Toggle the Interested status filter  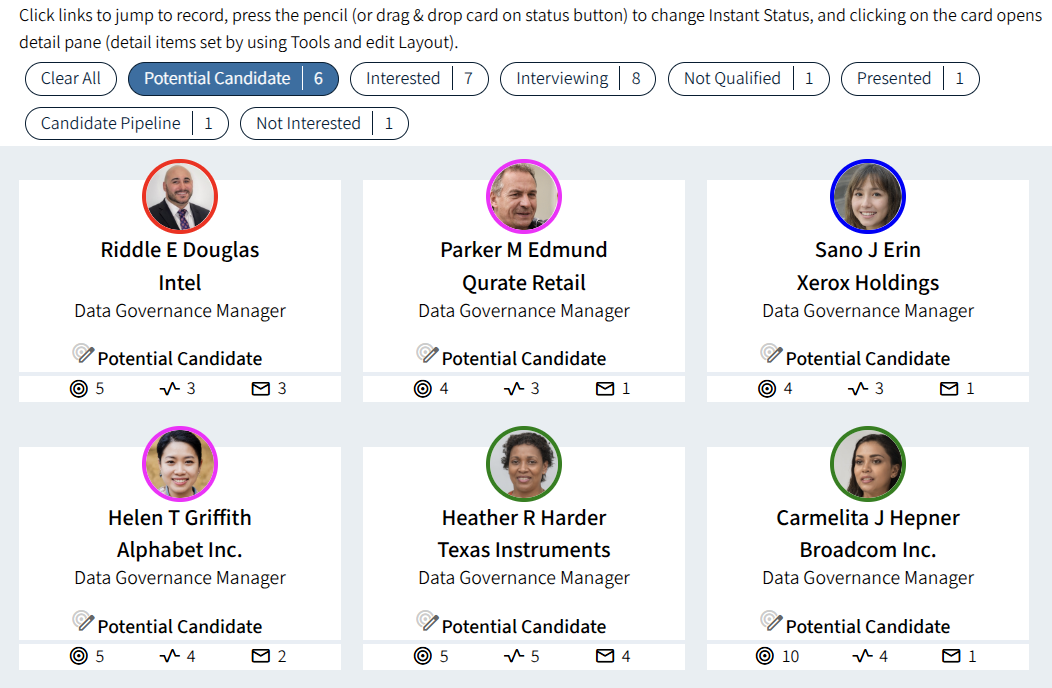point(419,79)
